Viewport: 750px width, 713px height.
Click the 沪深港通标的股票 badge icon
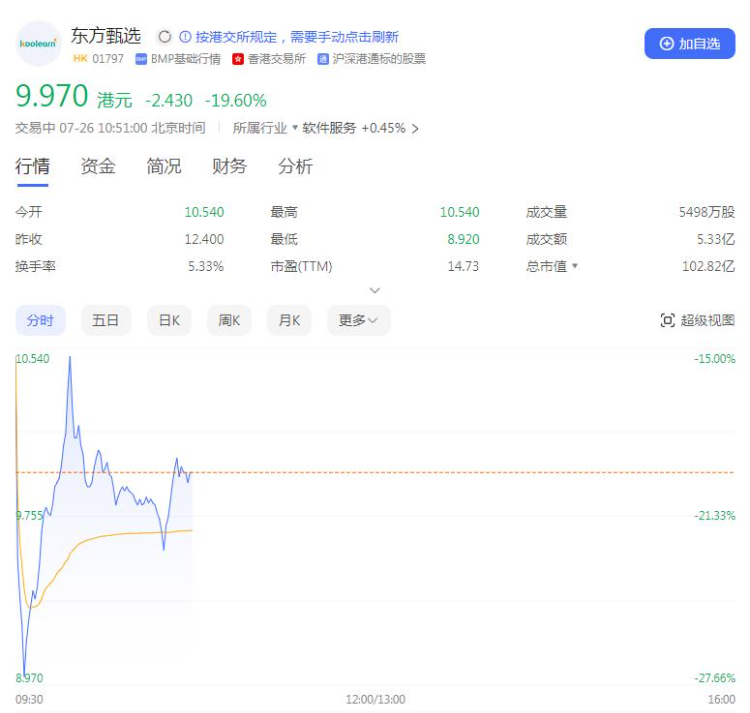click(x=323, y=59)
